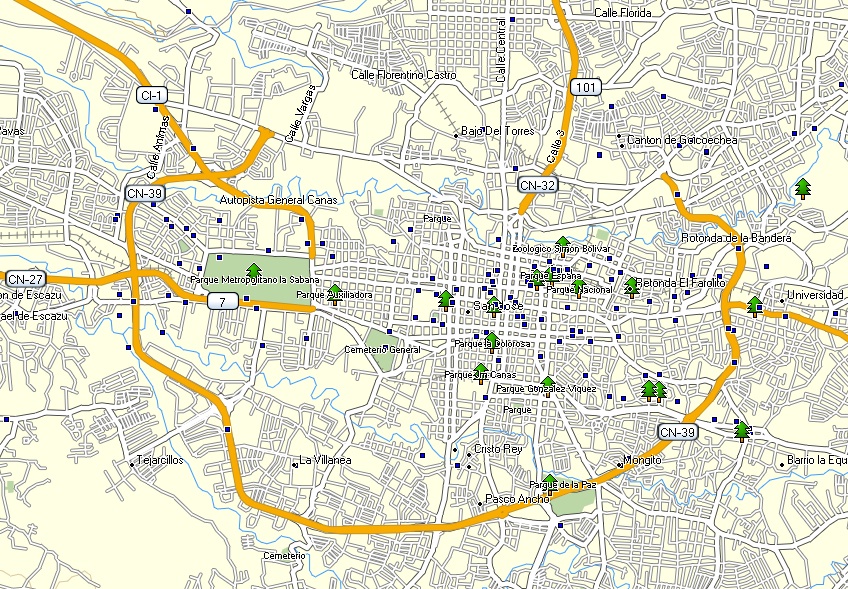Select the Rotonda de la Bandera label

point(738,237)
